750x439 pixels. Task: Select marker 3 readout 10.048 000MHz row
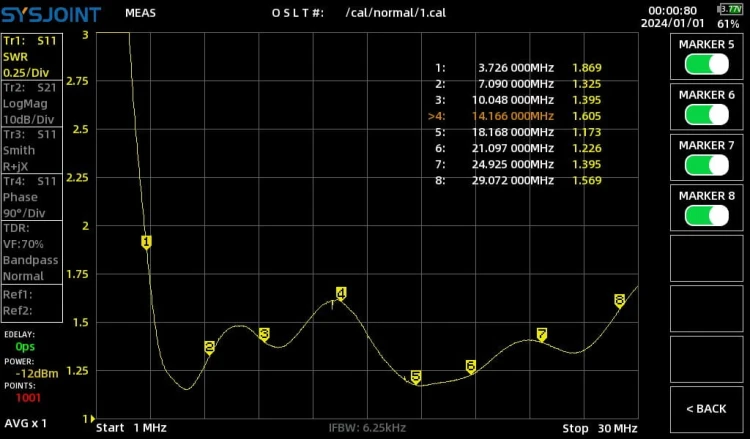518,100
